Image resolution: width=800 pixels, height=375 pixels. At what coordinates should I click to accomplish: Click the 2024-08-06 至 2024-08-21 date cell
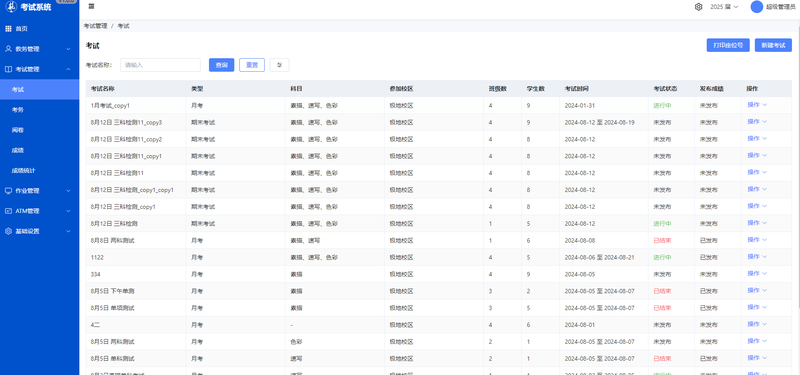click(x=599, y=257)
